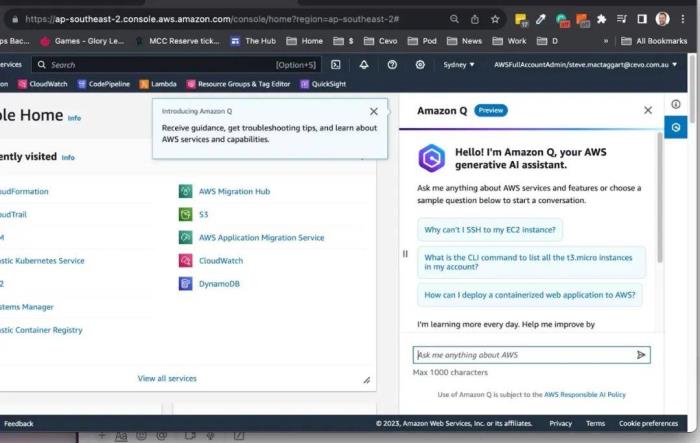Dismiss the Introducing Amazon Q popup
The height and width of the screenshot is (443, 700).
click(374, 111)
